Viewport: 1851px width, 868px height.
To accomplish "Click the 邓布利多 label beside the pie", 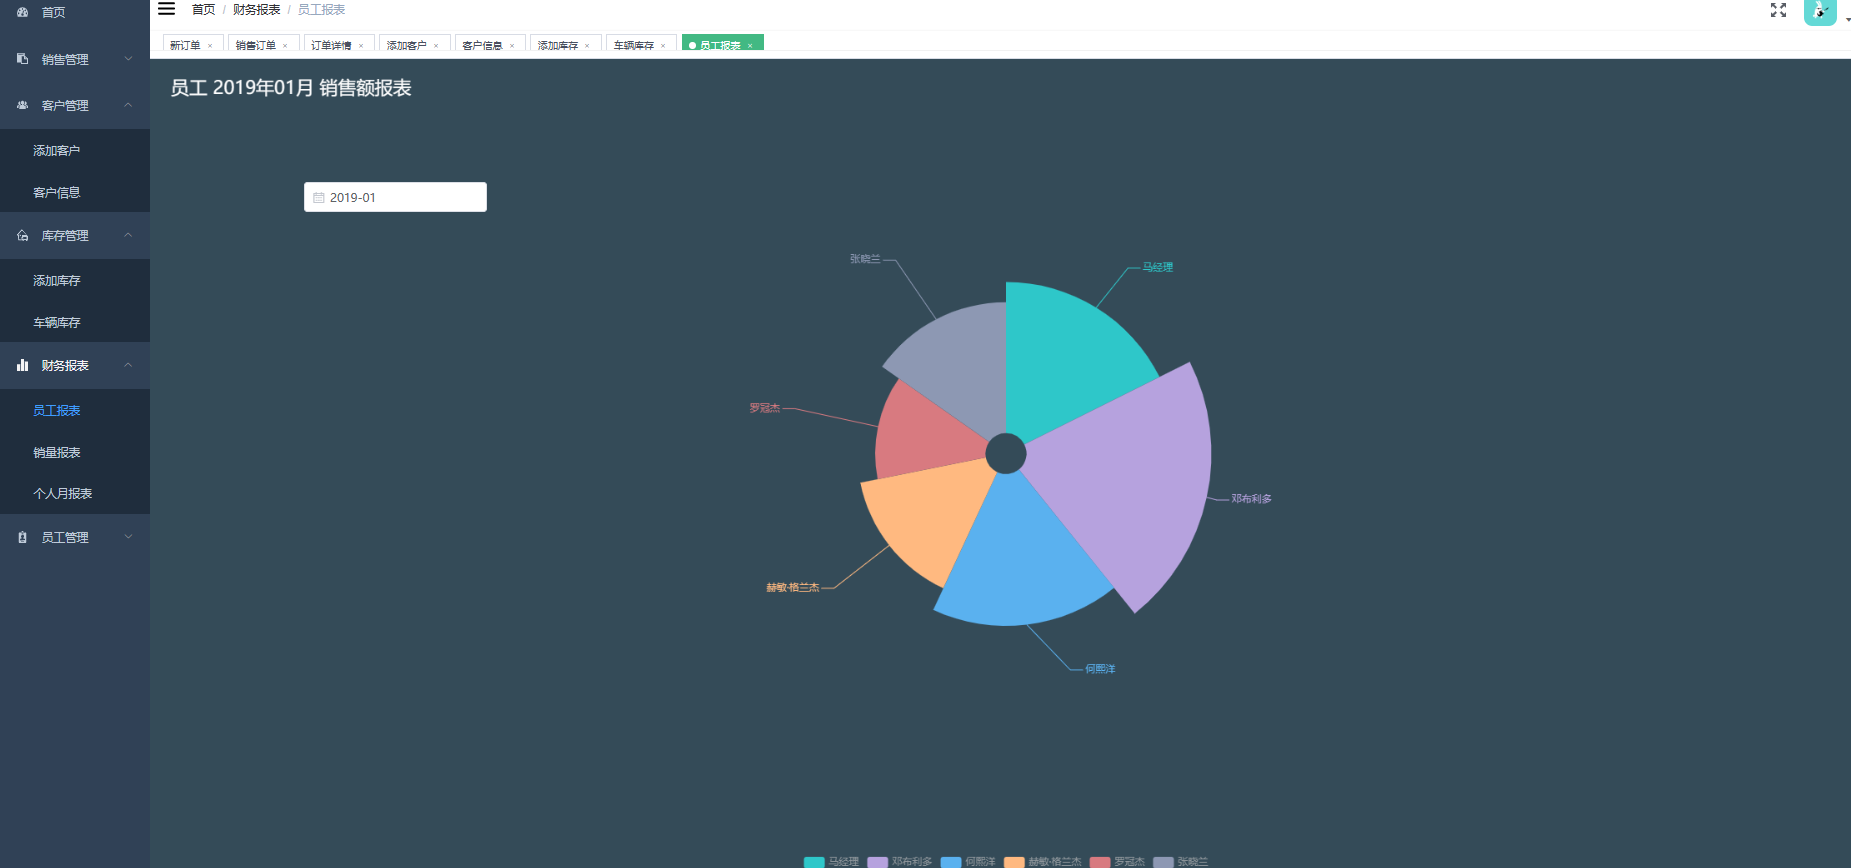I will click(x=1251, y=498).
